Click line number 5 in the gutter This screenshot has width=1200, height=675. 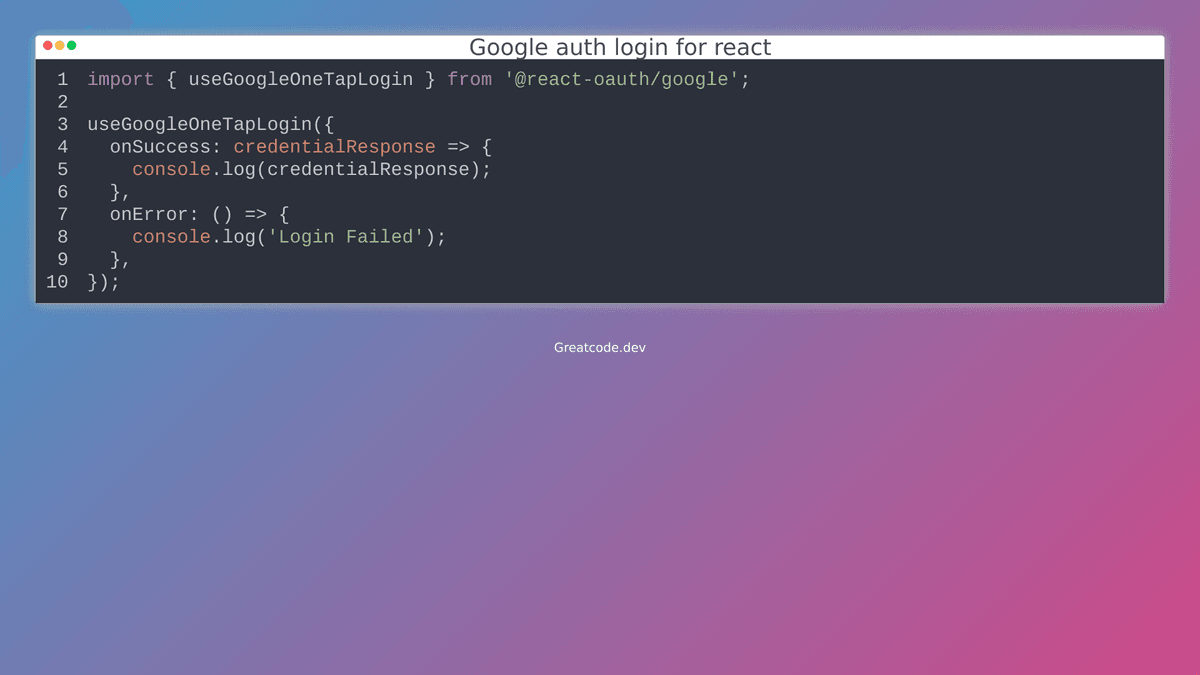click(62, 169)
